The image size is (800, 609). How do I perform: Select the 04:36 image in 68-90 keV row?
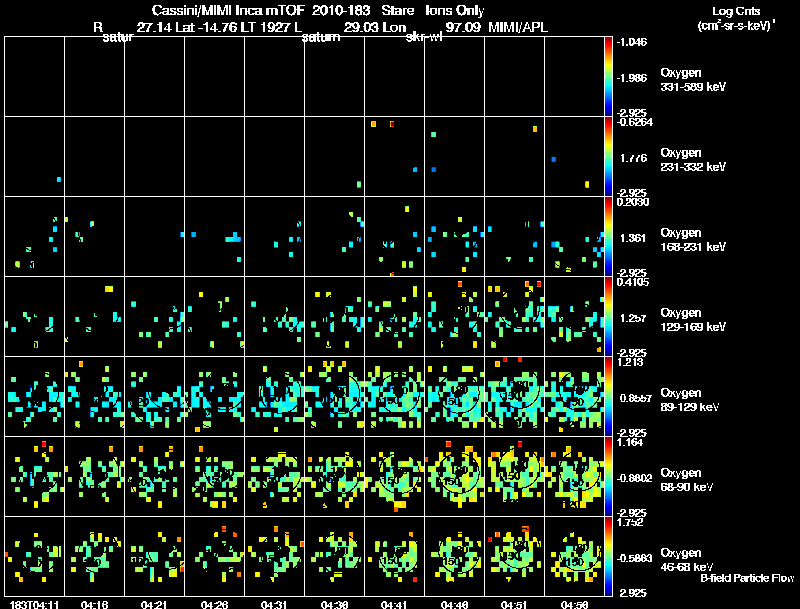point(334,476)
